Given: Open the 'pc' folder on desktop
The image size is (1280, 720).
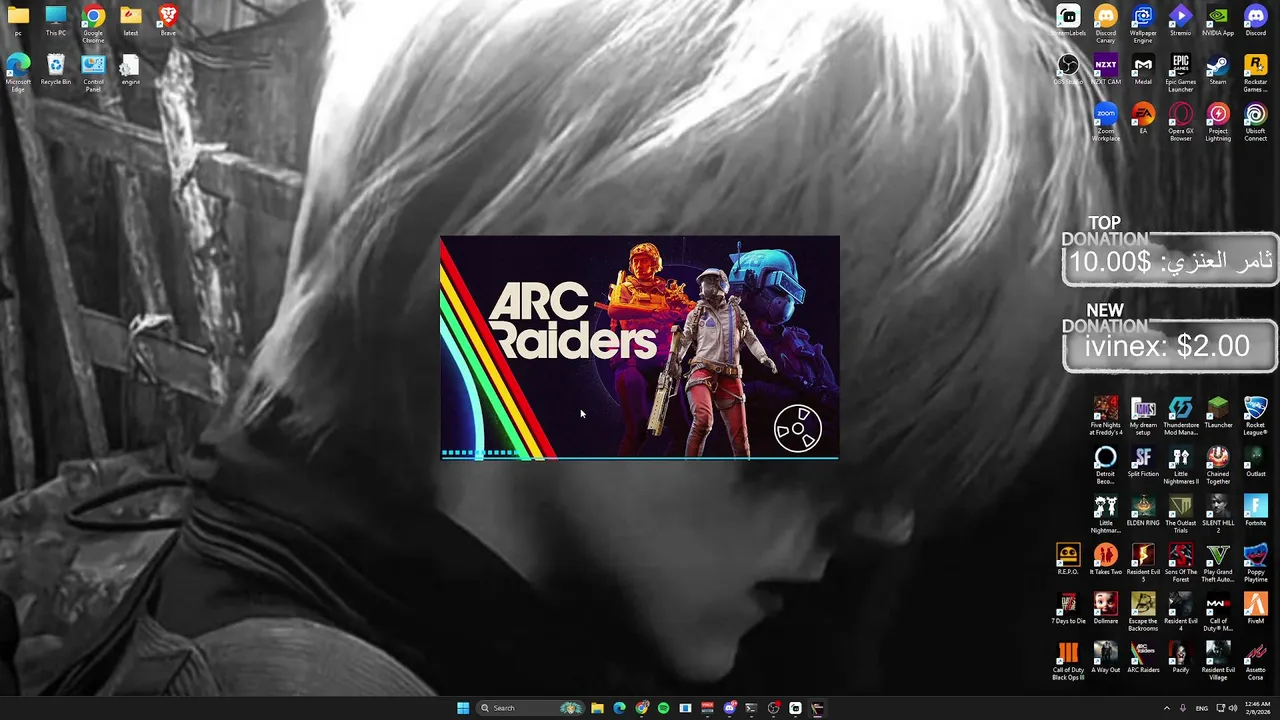Looking at the screenshot, I should [18, 21].
